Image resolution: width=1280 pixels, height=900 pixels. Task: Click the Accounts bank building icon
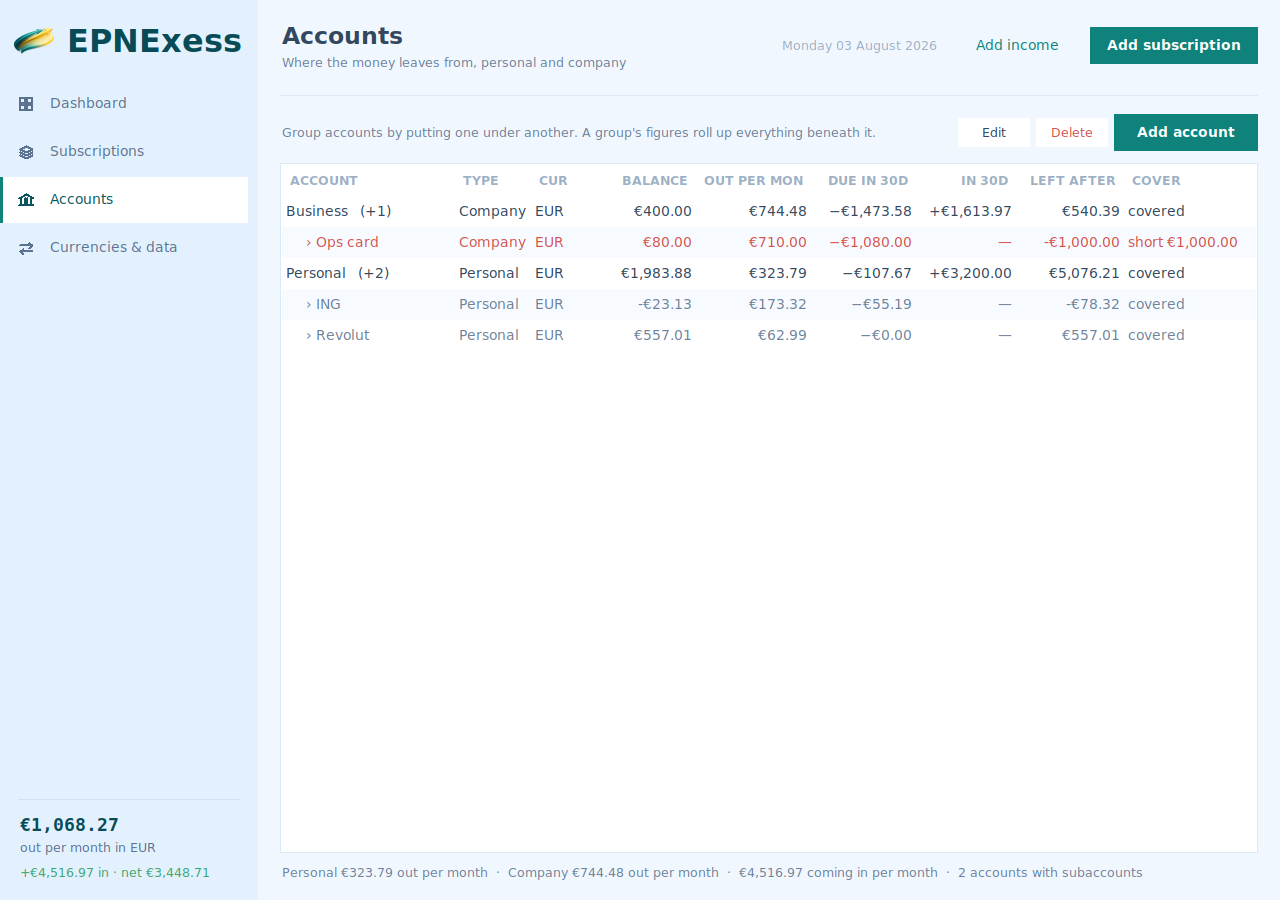coord(26,199)
